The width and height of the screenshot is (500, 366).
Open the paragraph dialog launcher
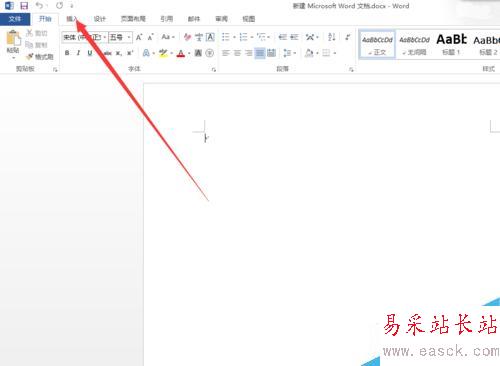pyautogui.click(x=351, y=69)
